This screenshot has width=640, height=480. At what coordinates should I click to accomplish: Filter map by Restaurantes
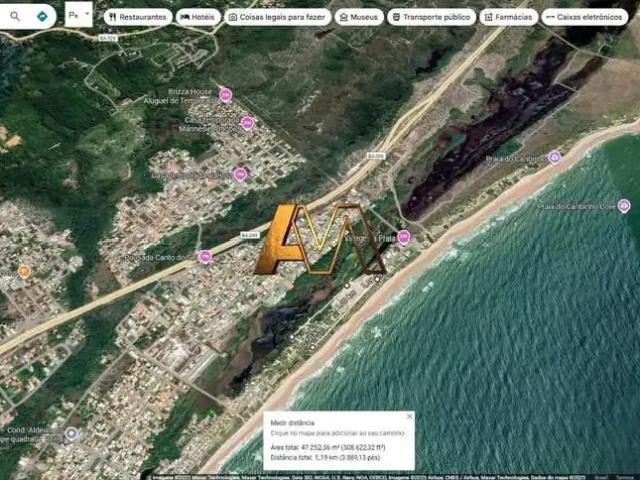coord(137,17)
